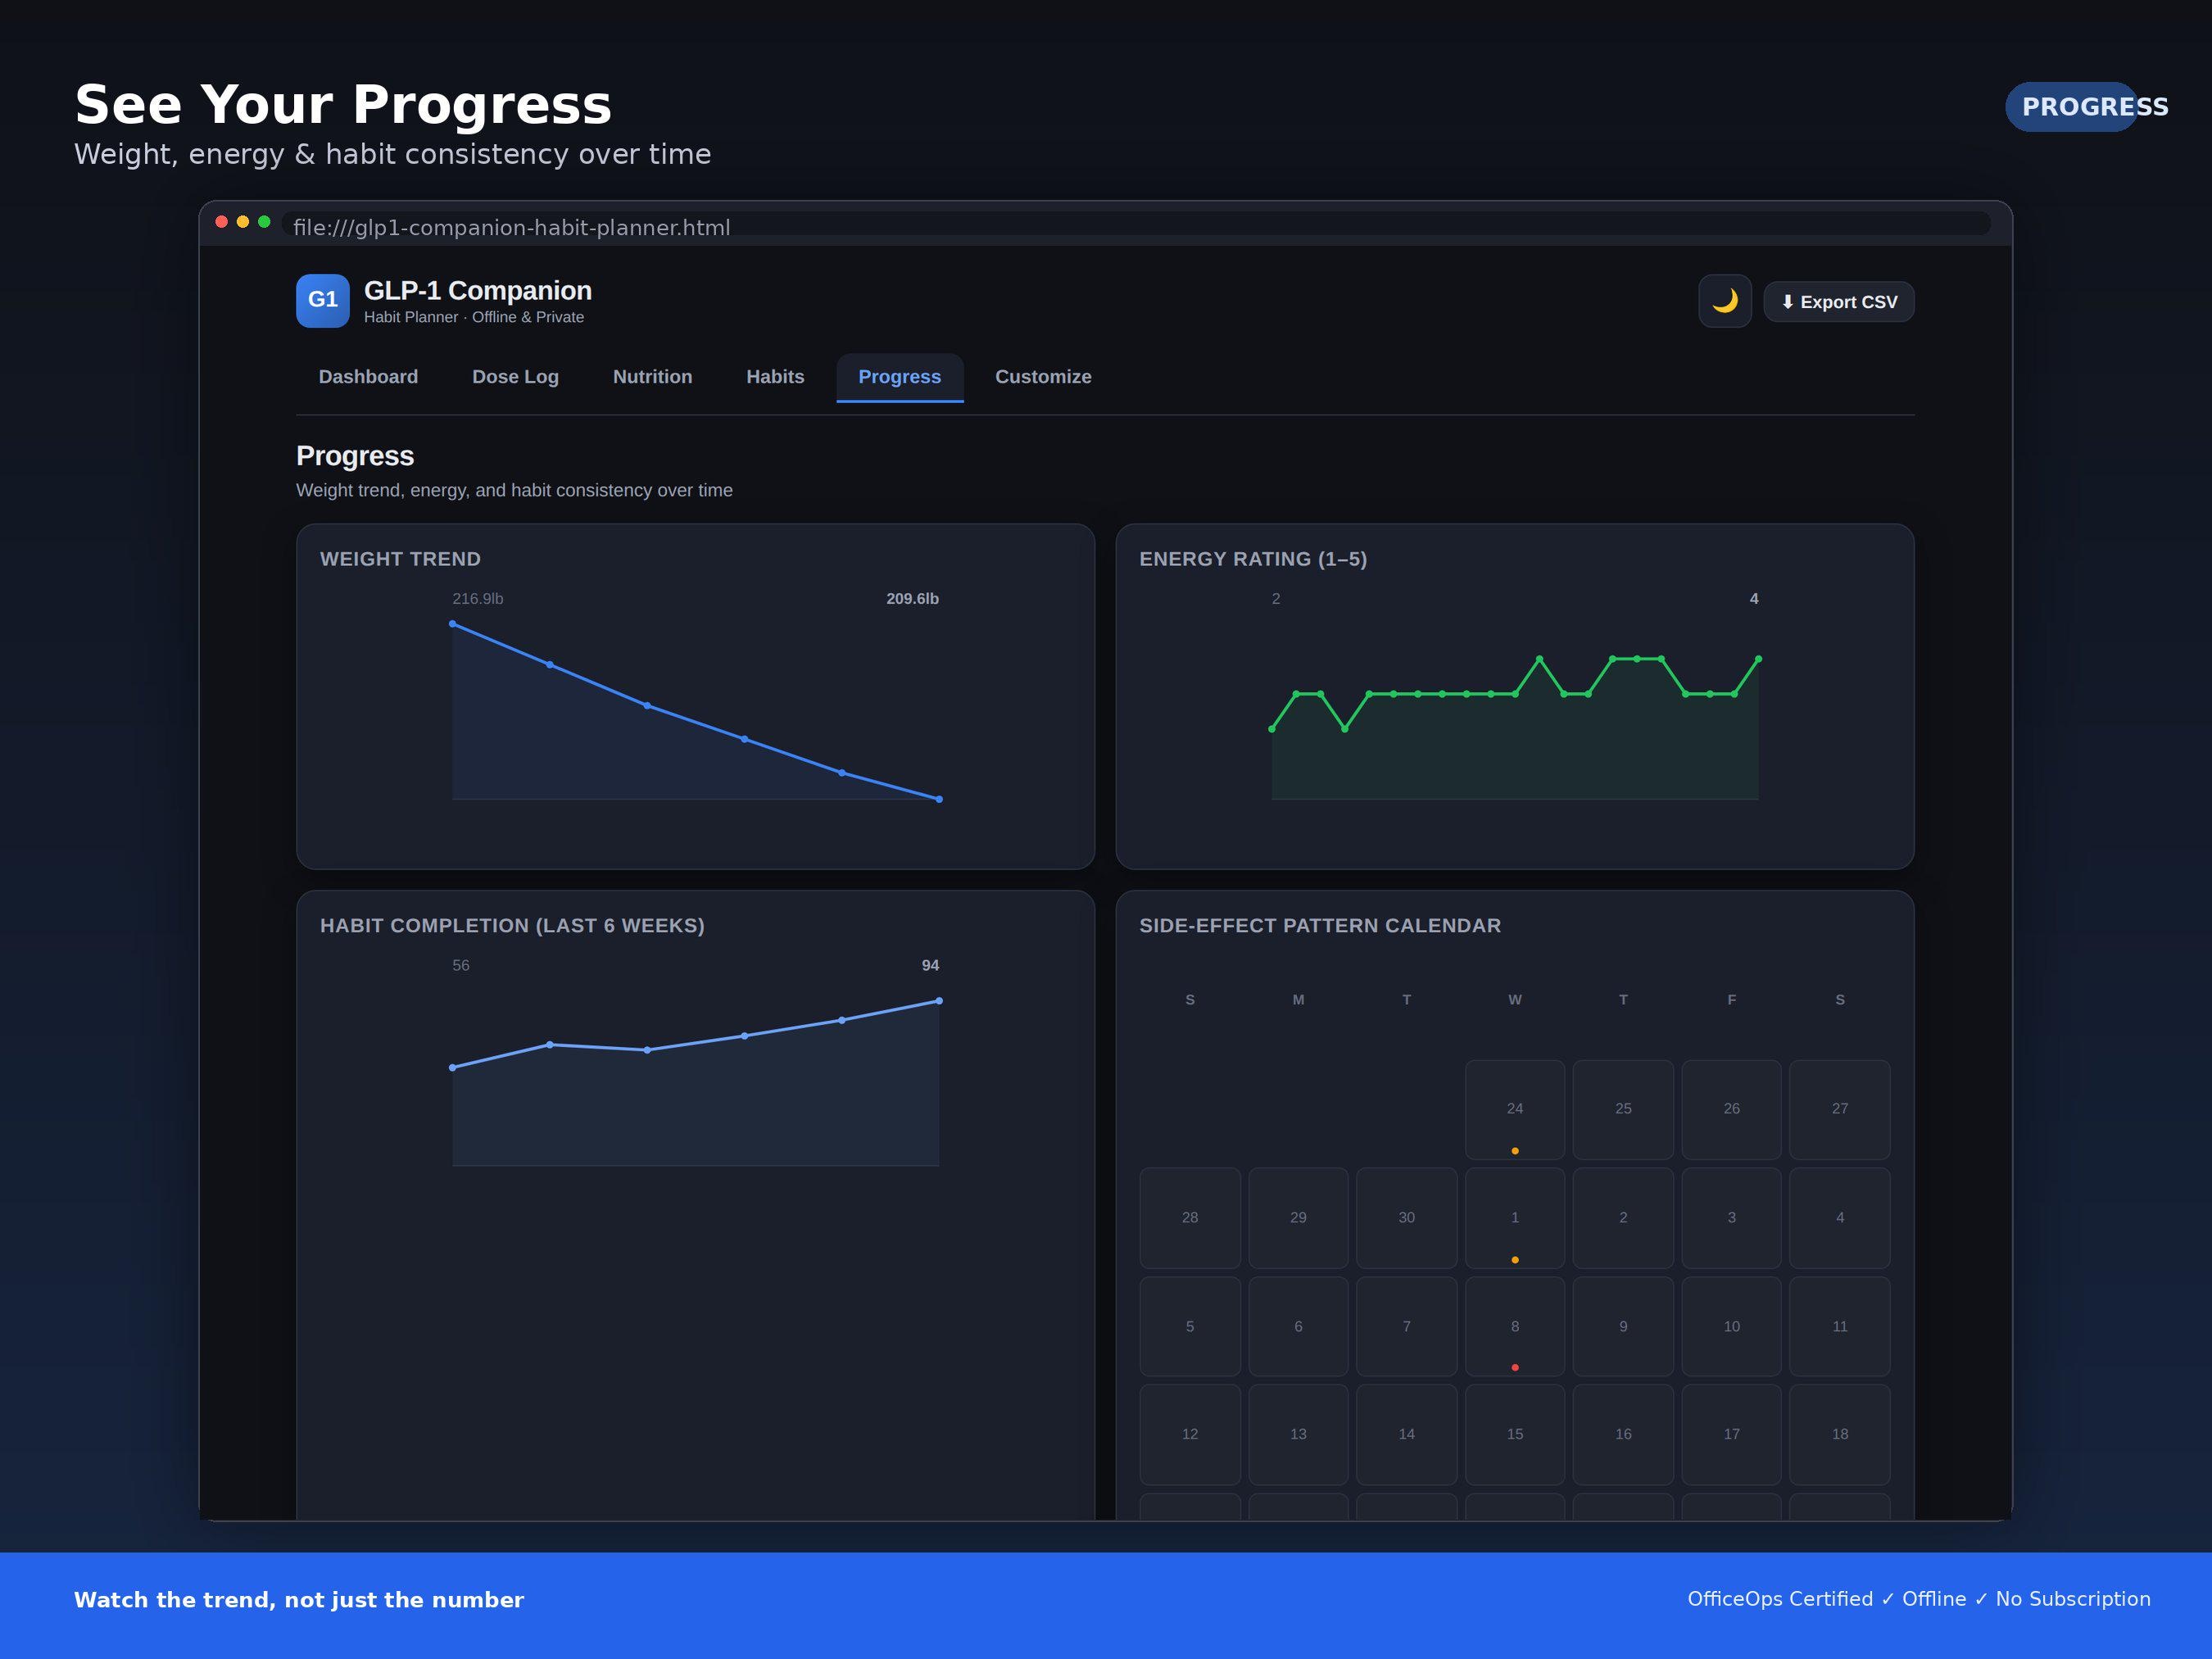Click calendar day 30
Screen dimensions: 2212x1659
point(1406,1218)
